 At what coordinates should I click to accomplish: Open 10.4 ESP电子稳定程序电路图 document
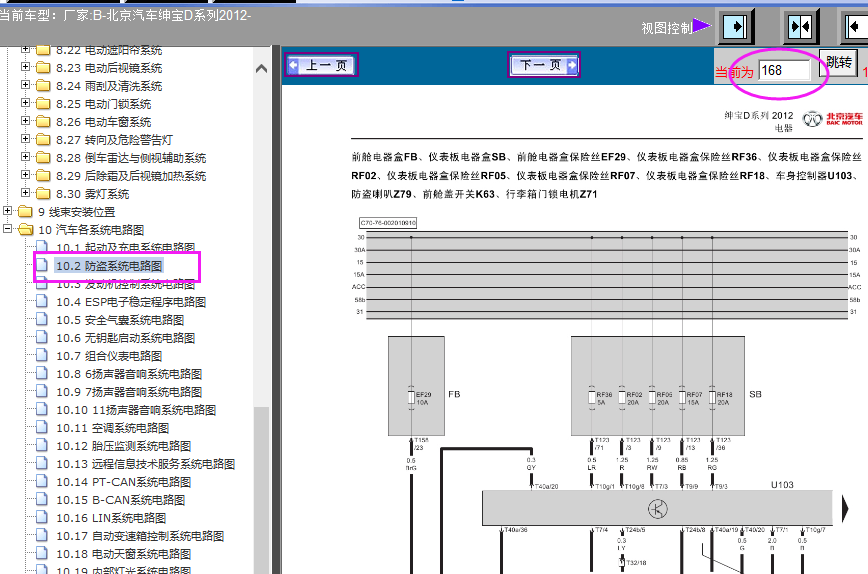[x=131, y=302]
